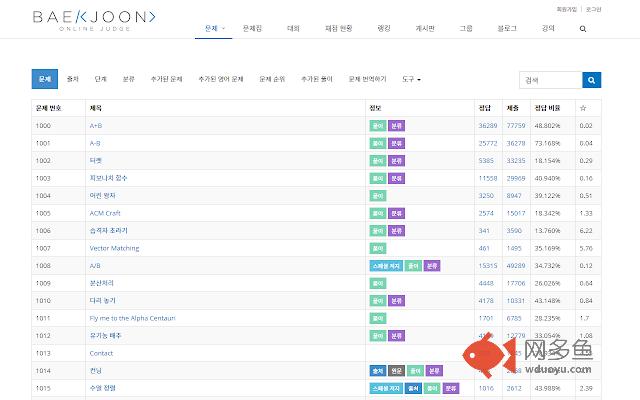
Task: Click the submission count 77759 for problem 1000
Action: (x=516, y=126)
